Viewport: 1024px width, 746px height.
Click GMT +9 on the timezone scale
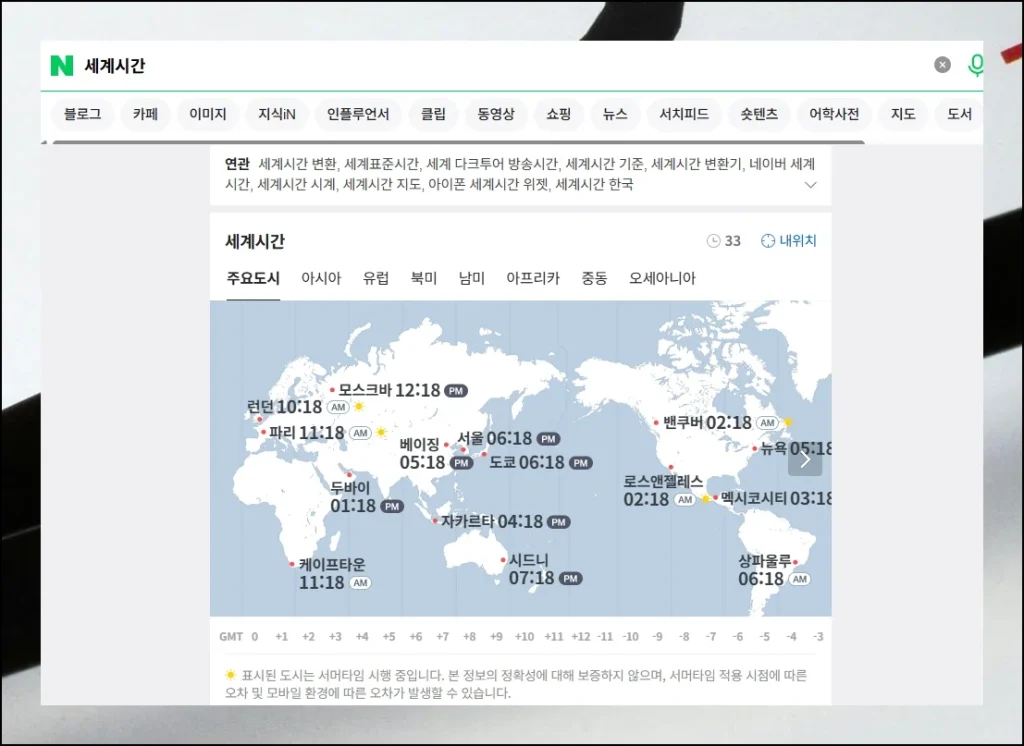click(x=496, y=635)
